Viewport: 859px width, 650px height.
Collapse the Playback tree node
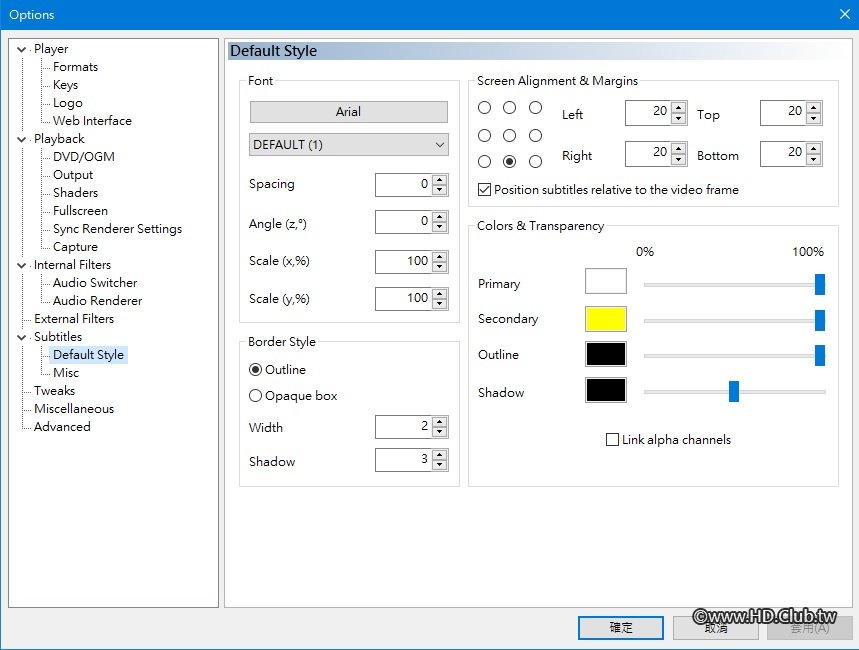(x=21, y=139)
